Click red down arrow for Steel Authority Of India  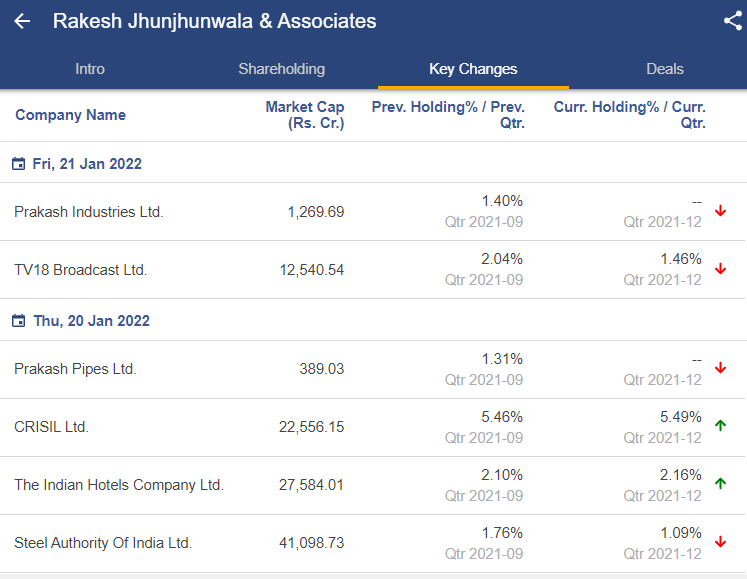click(x=720, y=542)
